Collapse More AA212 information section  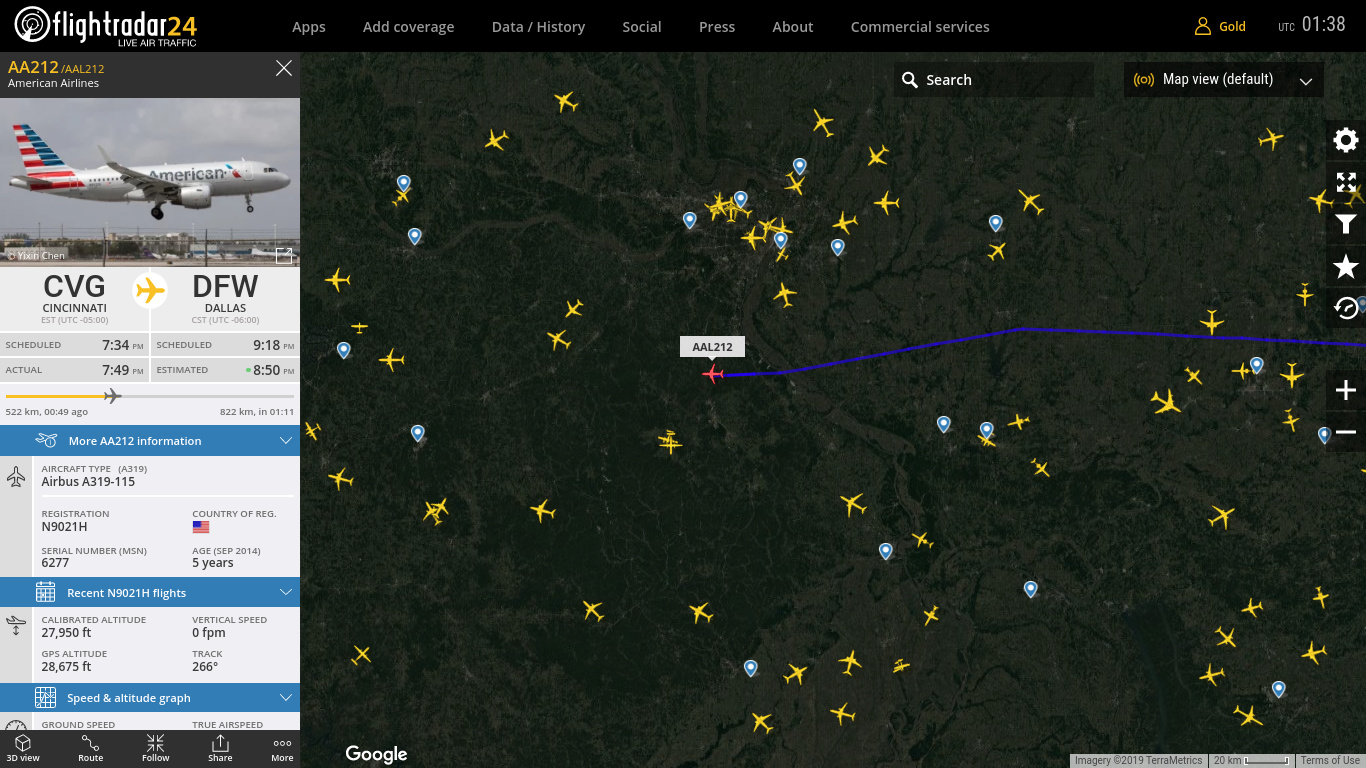tap(150, 441)
